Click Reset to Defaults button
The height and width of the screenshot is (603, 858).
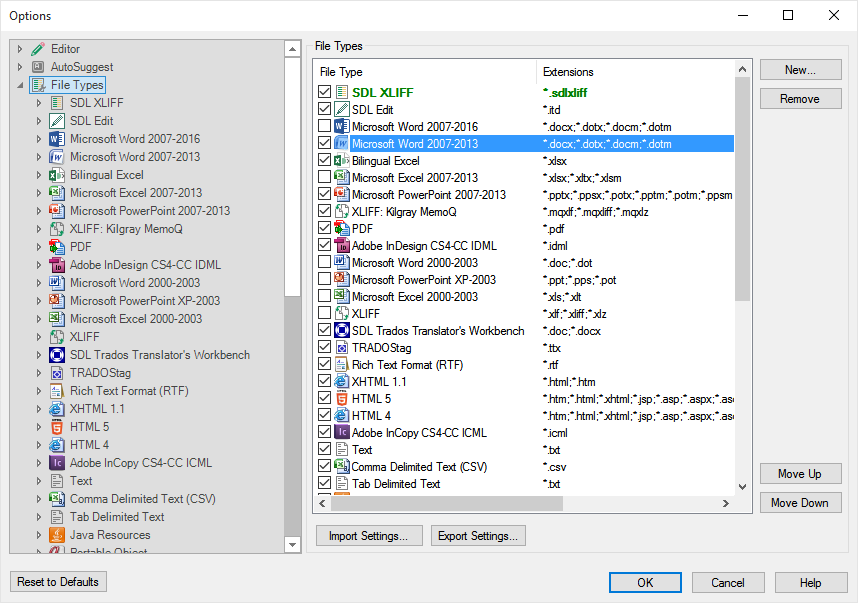(x=58, y=582)
